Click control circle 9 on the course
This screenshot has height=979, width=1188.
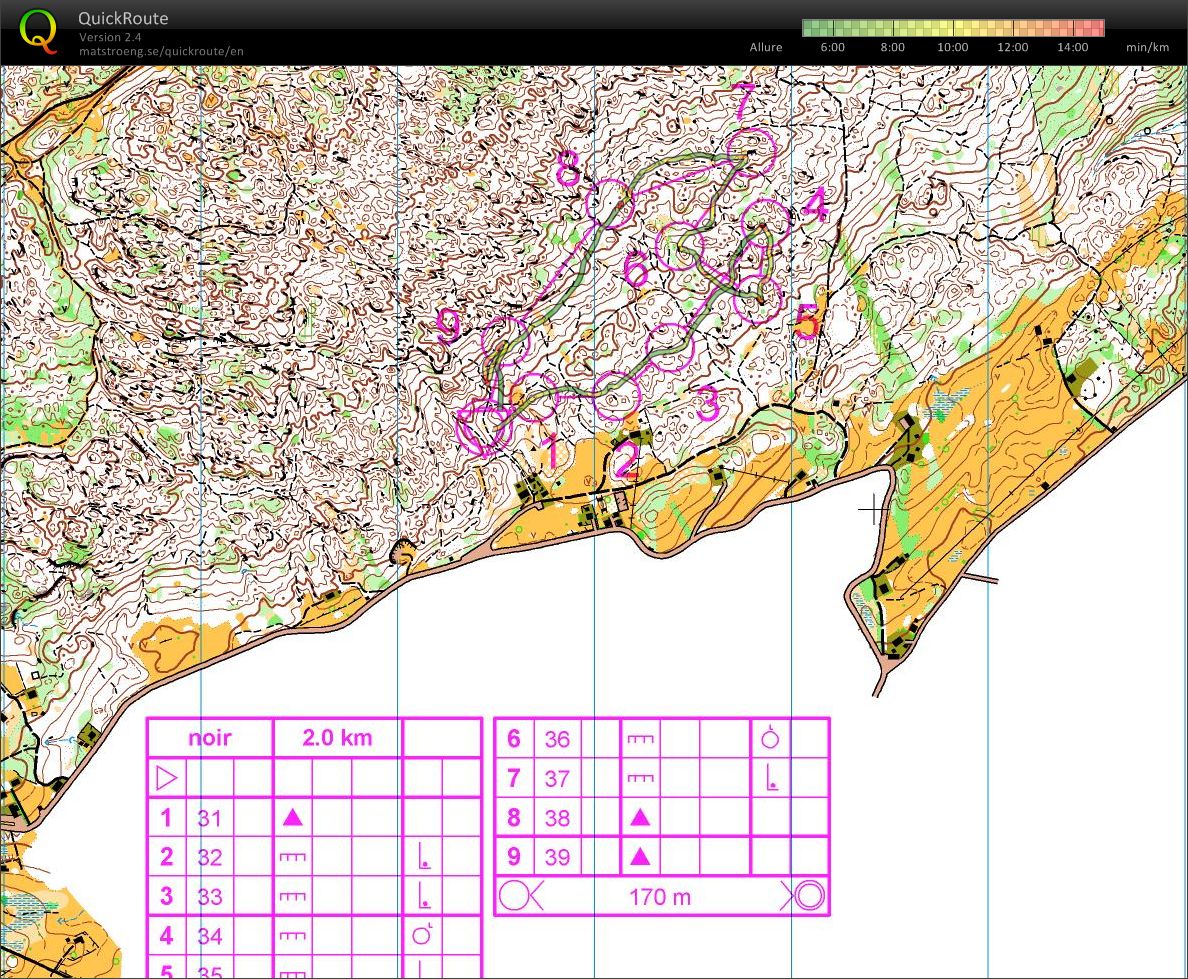click(x=505, y=339)
